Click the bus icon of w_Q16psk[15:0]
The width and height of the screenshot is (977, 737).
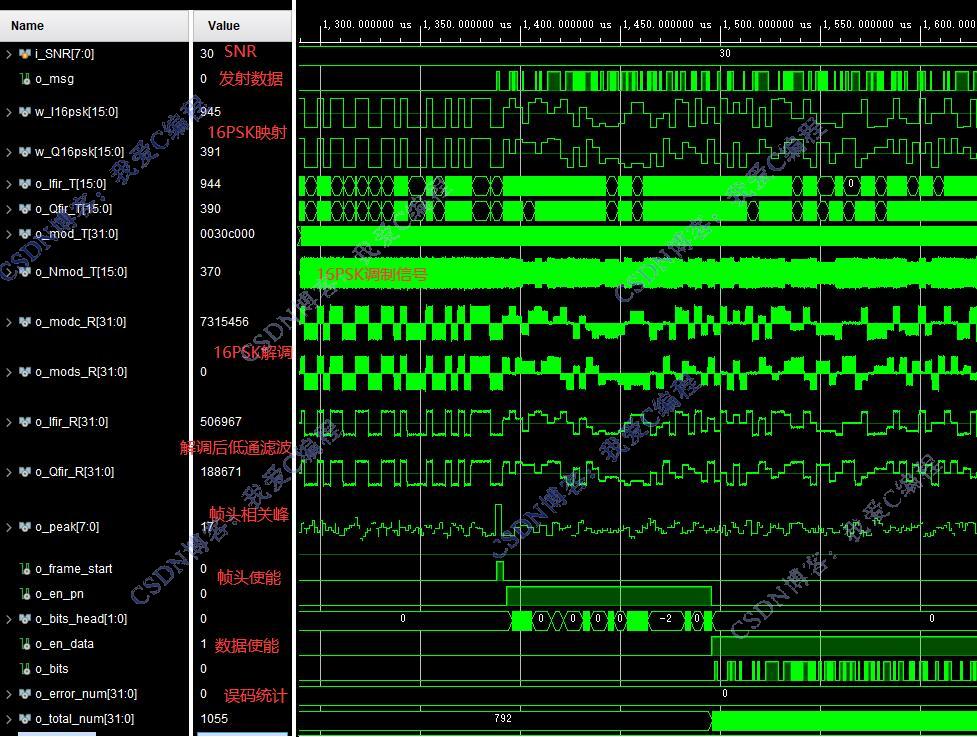click(25, 152)
